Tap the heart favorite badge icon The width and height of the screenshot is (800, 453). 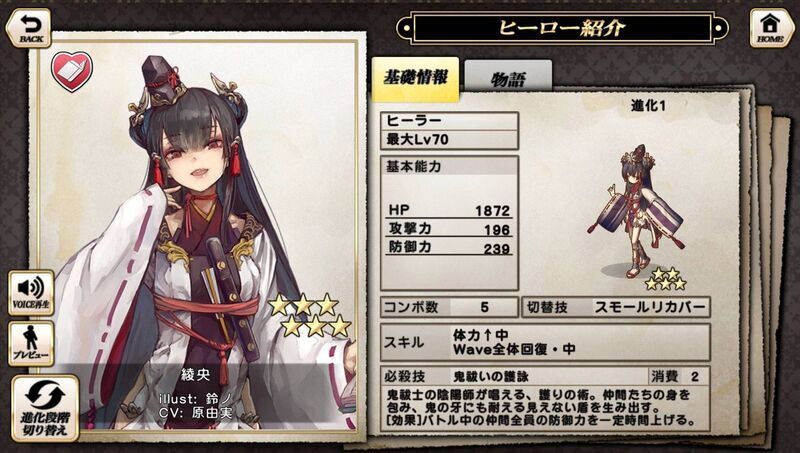pos(72,71)
